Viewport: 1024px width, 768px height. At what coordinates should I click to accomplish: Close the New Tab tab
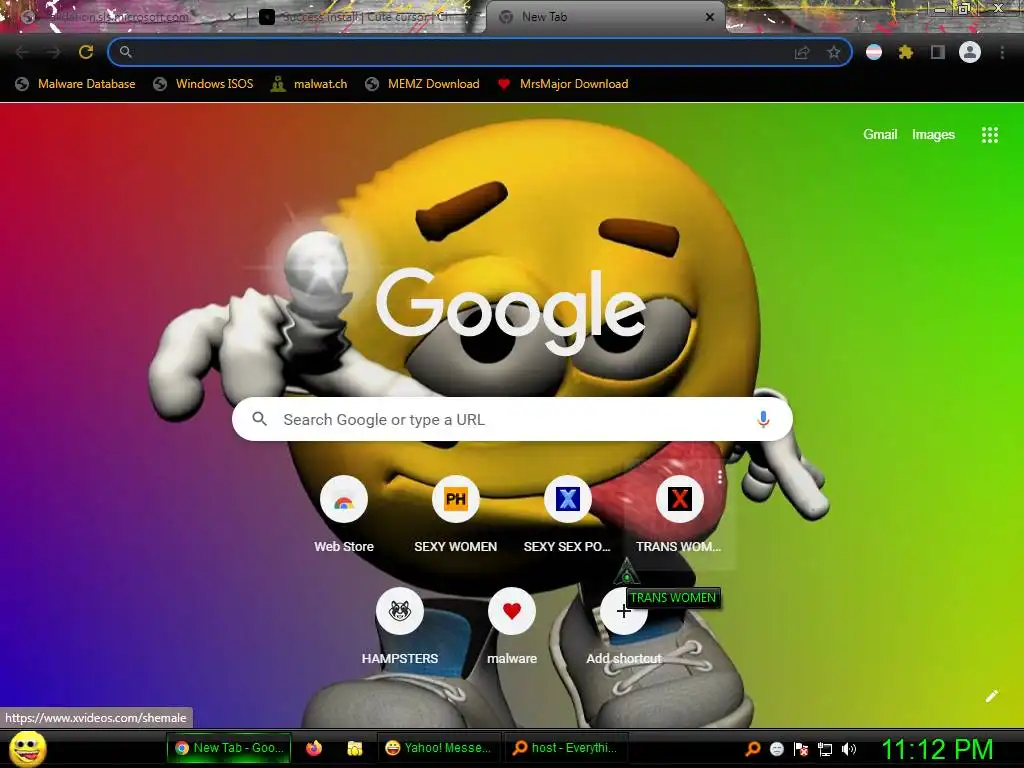[710, 17]
